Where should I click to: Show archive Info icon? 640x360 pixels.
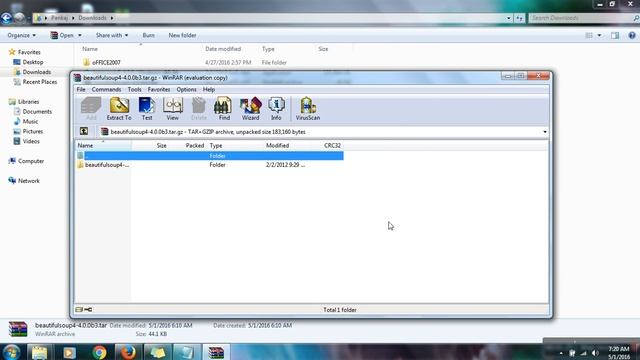click(276, 109)
